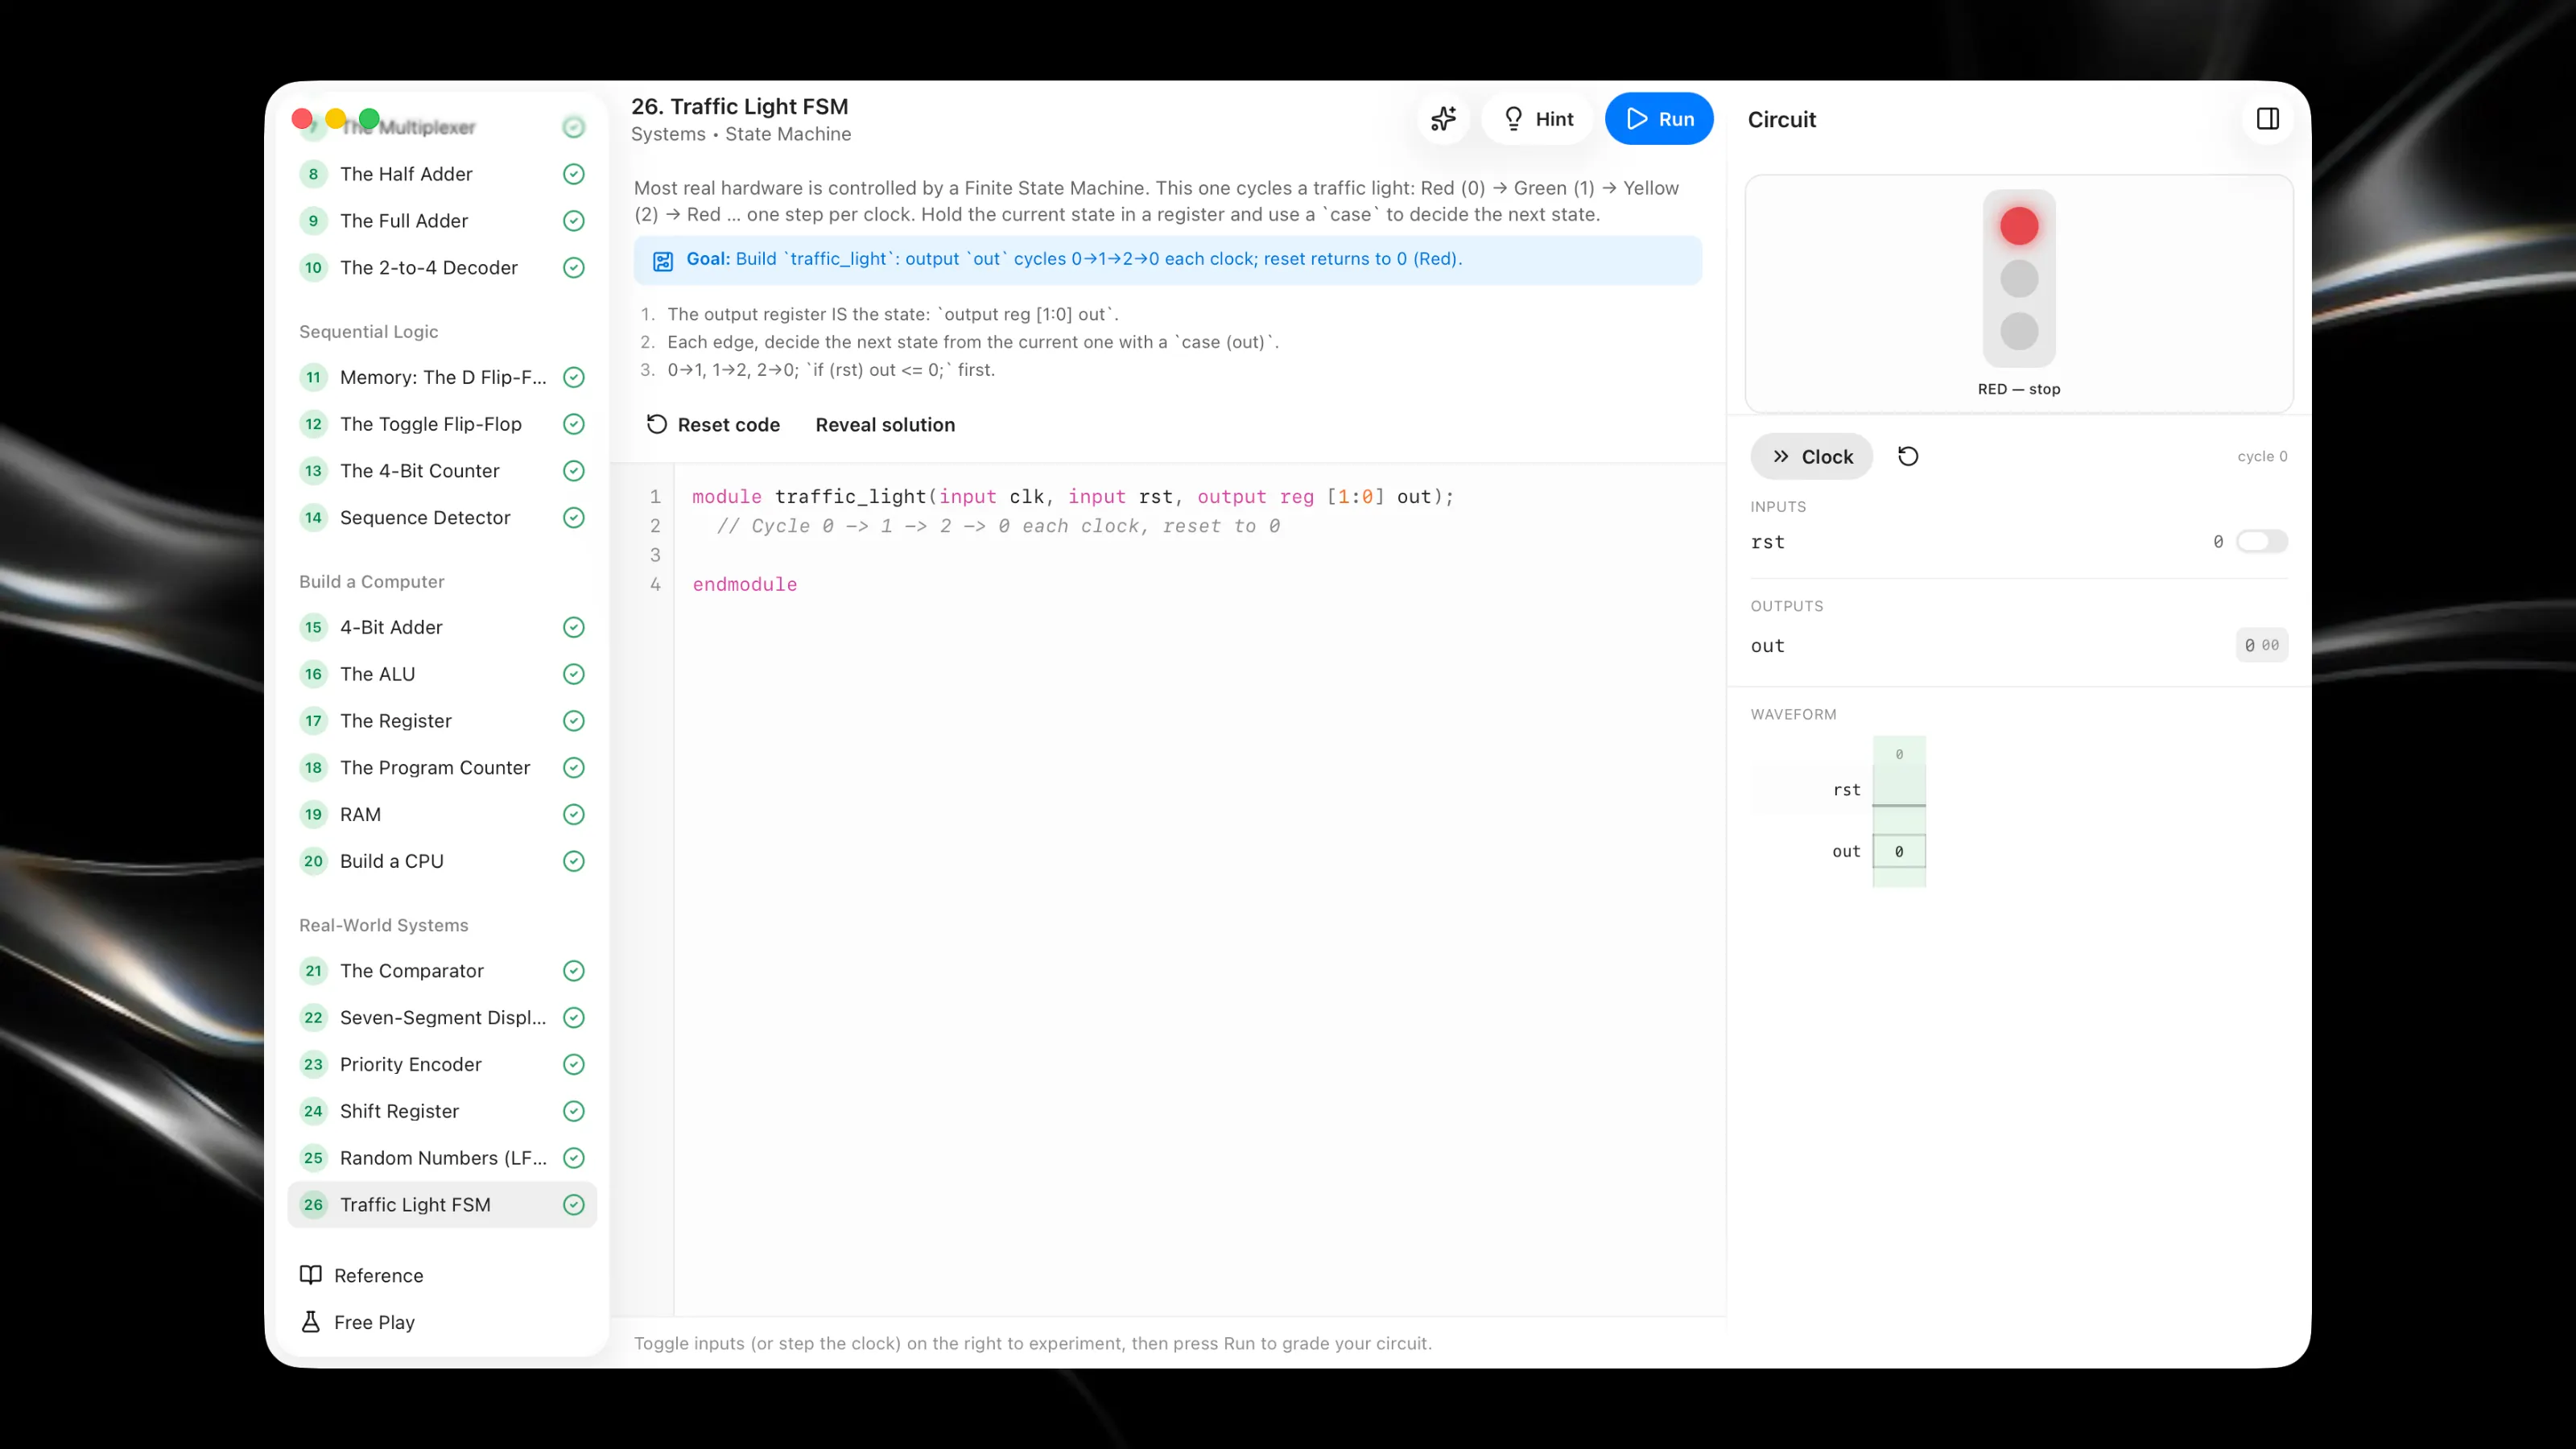
Task: Open Seven-Segment Display lesson
Action: [x=442, y=1017]
